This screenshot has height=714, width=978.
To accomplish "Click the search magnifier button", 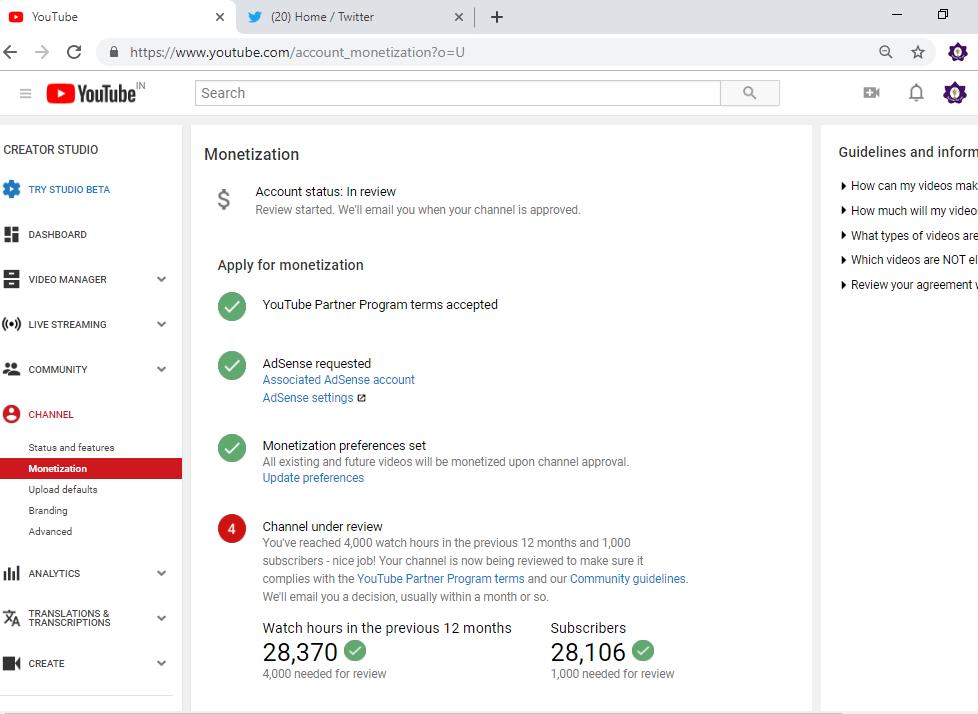I will pos(750,93).
